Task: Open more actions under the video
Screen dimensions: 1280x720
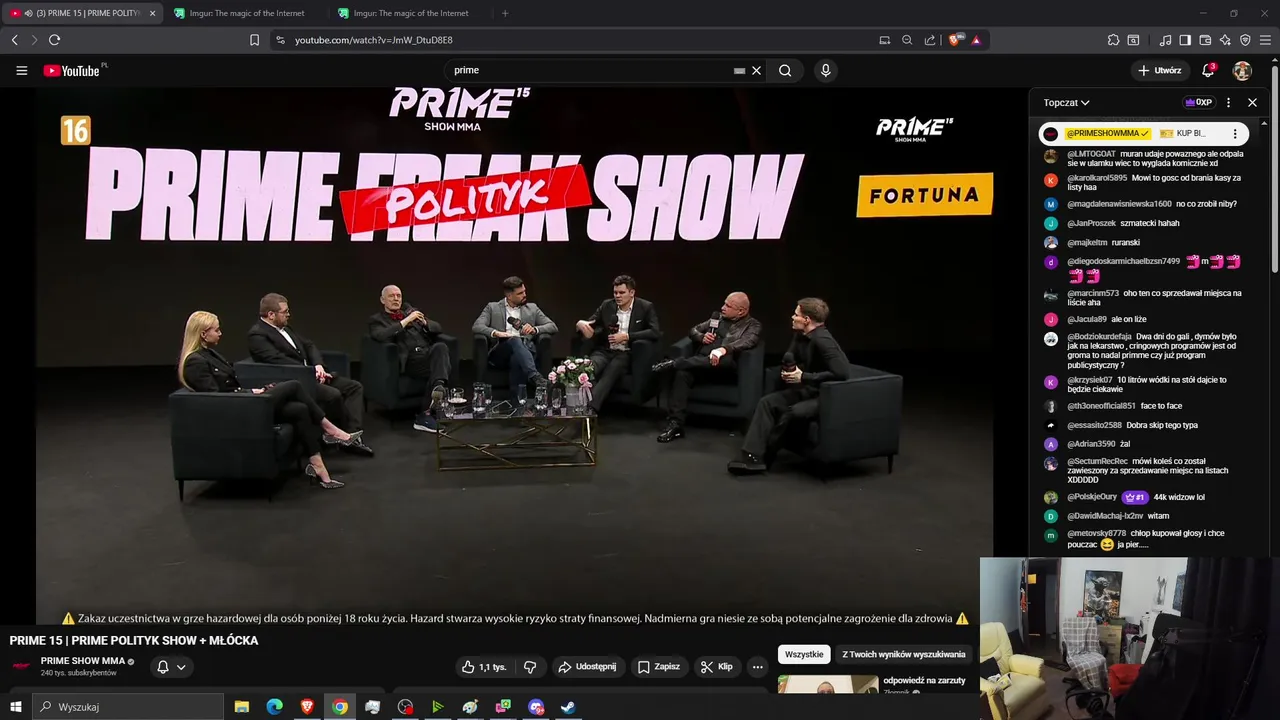Action: tap(757, 667)
